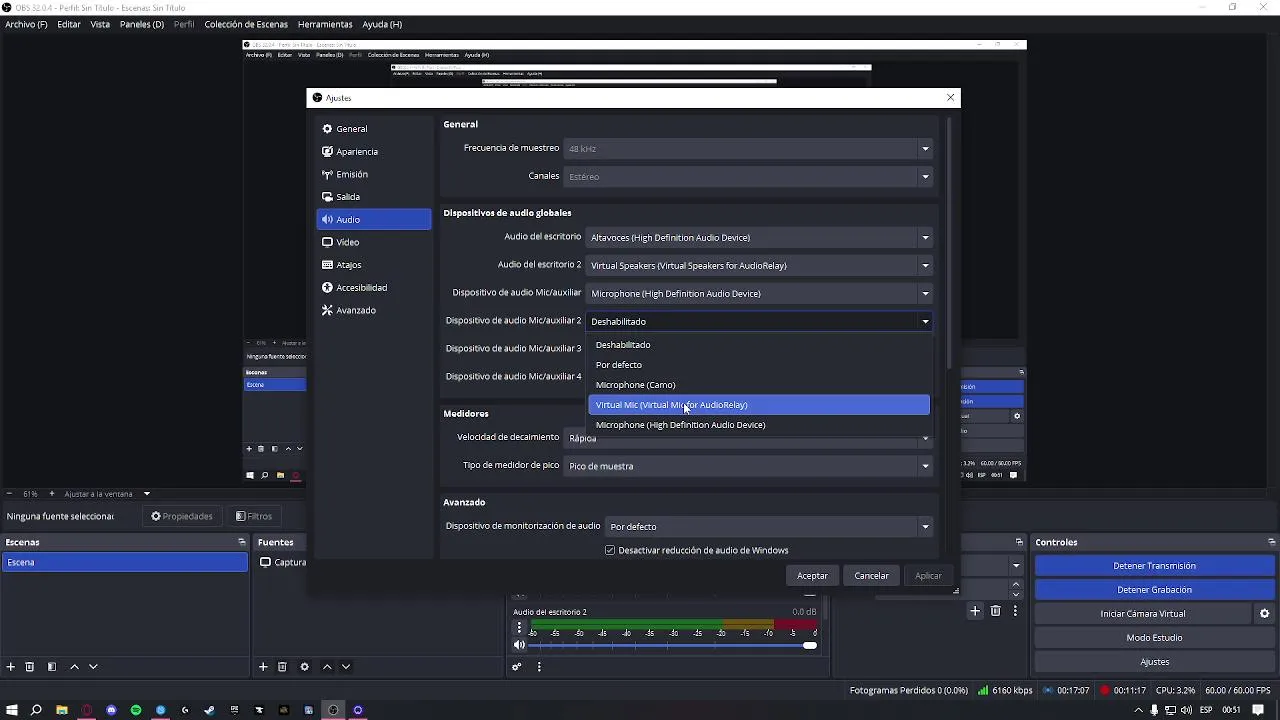Image resolution: width=1280 pixels, height=720 pixels.
Task: Open Dispositivo de audio Mic/auxiliar dropdown
Action: tap(759, 294)
